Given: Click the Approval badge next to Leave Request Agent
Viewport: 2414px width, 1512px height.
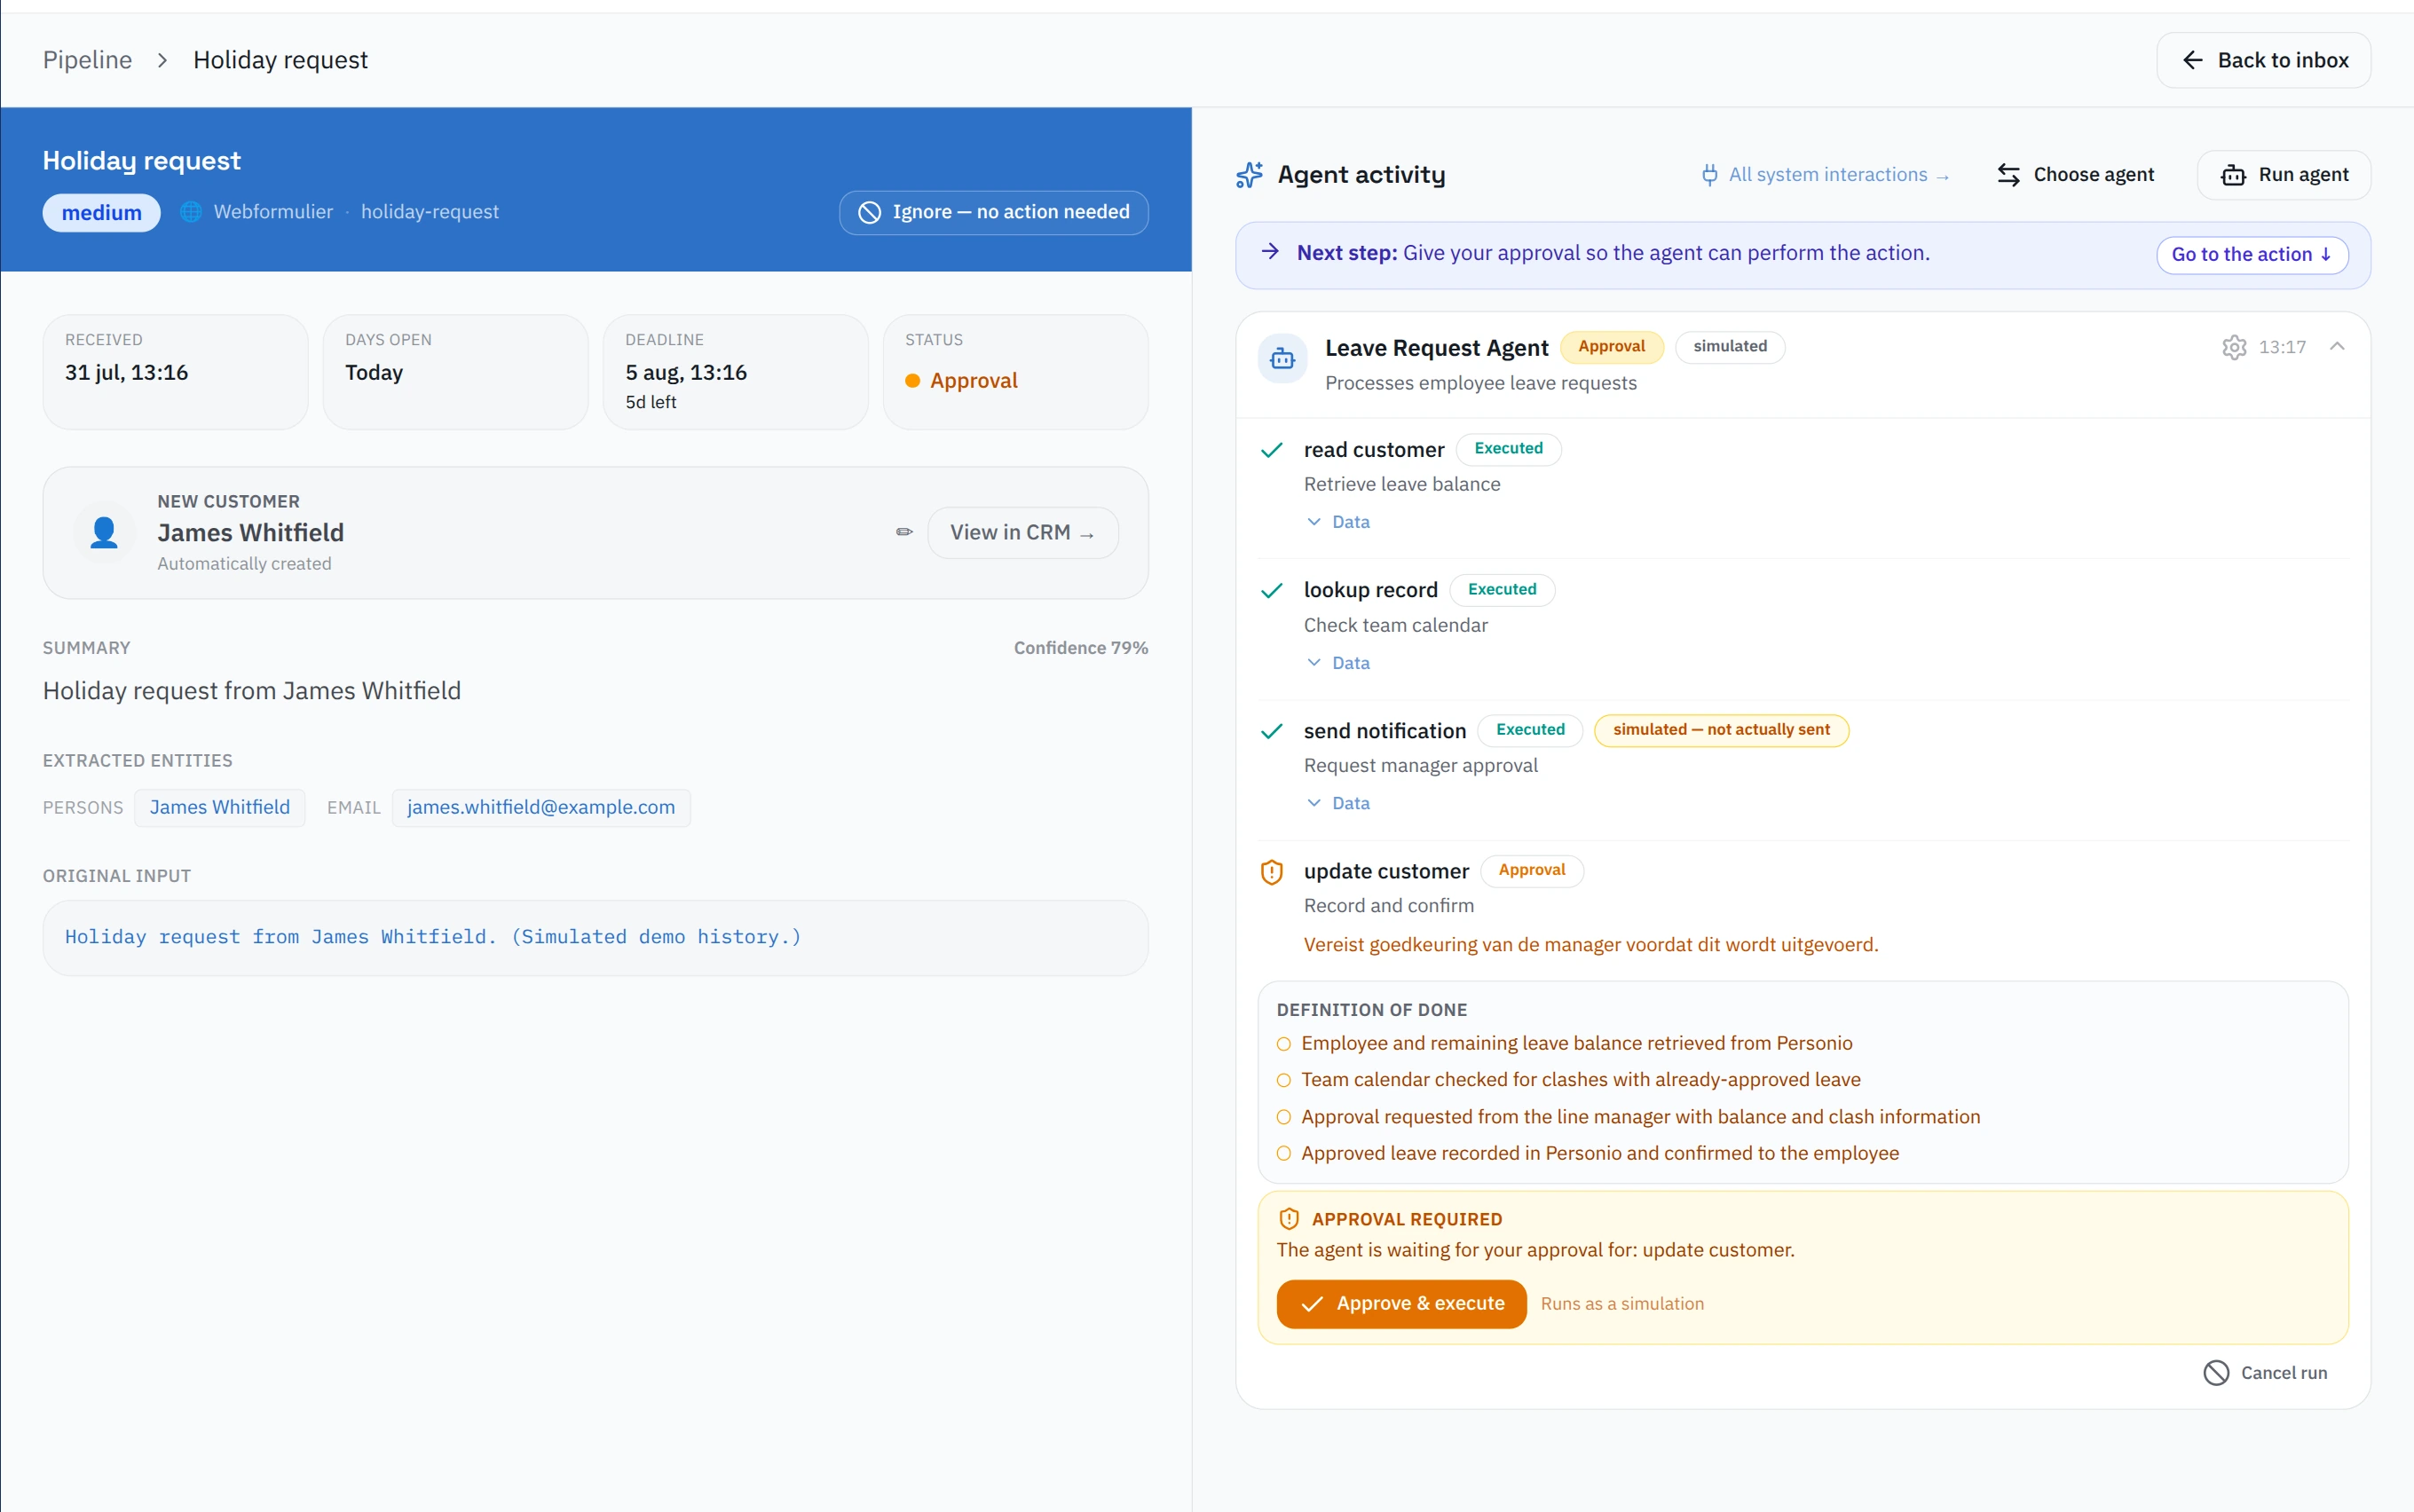Looking at the screenshot, I should pos(1611,347).
